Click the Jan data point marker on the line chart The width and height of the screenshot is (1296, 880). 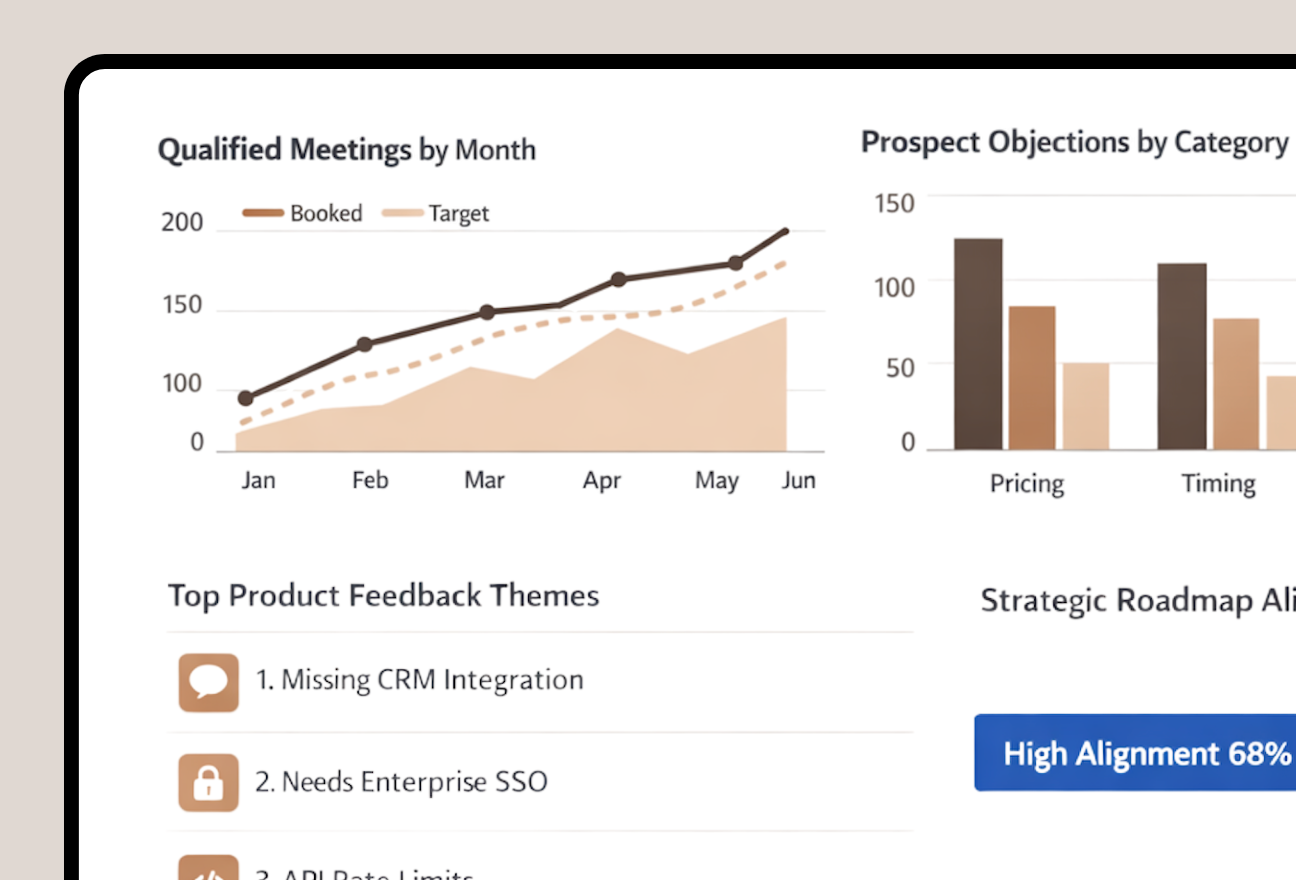click(x=246, y=397)
